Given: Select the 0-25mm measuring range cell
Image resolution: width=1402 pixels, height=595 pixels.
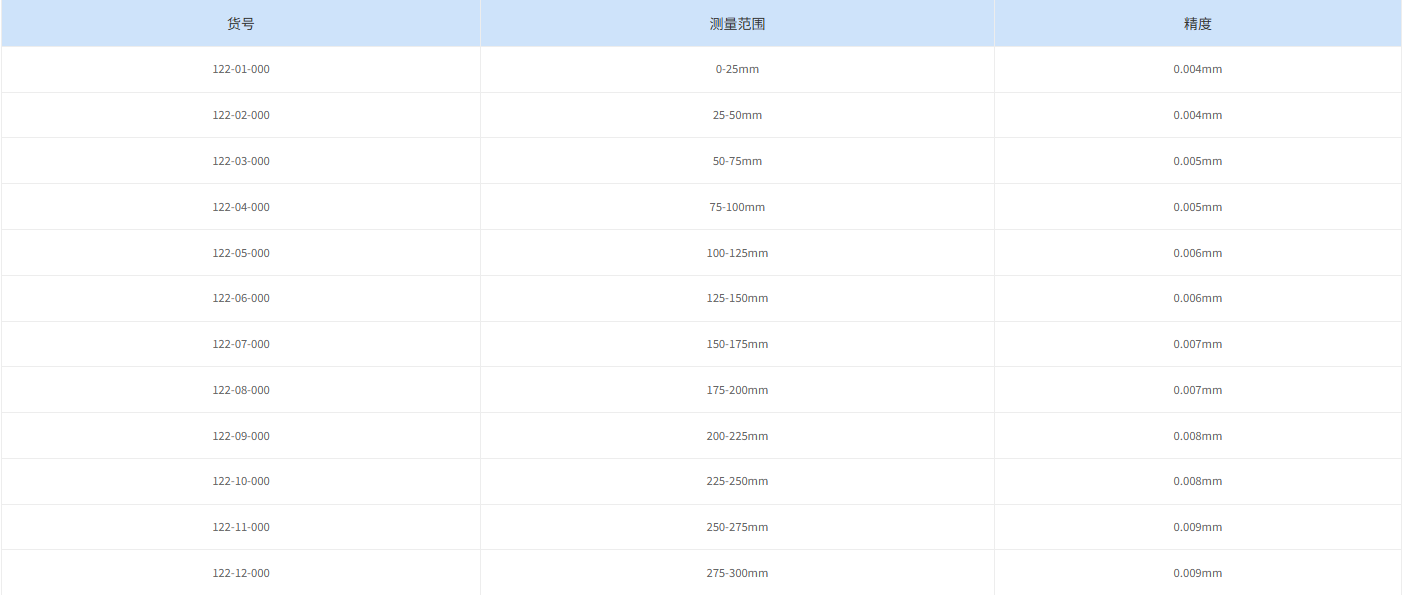Looking at the screenshot, I should [737, 69].
